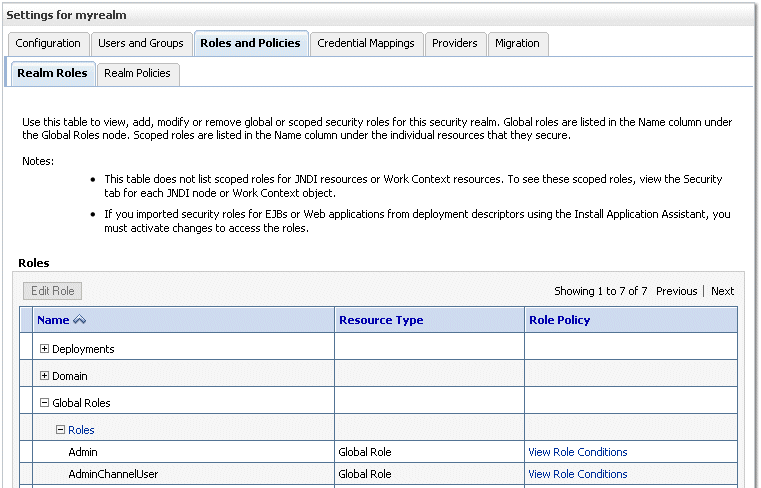Click the Global Roles tree label
This screenshot has height=488, width=761.
(81, 403)
